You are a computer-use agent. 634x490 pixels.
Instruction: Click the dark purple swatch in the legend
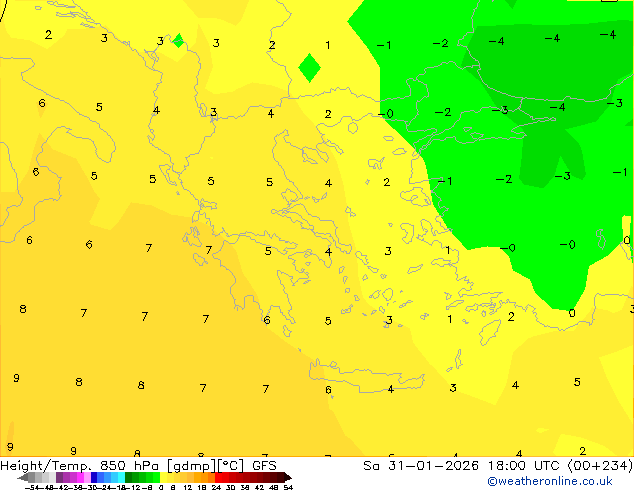[59, 477]
